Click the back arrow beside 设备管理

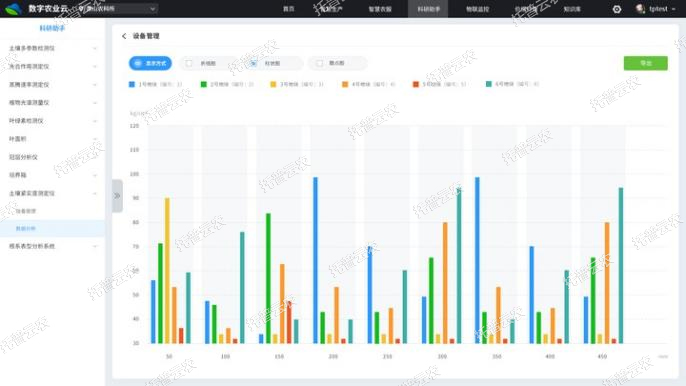click(124, 36)
